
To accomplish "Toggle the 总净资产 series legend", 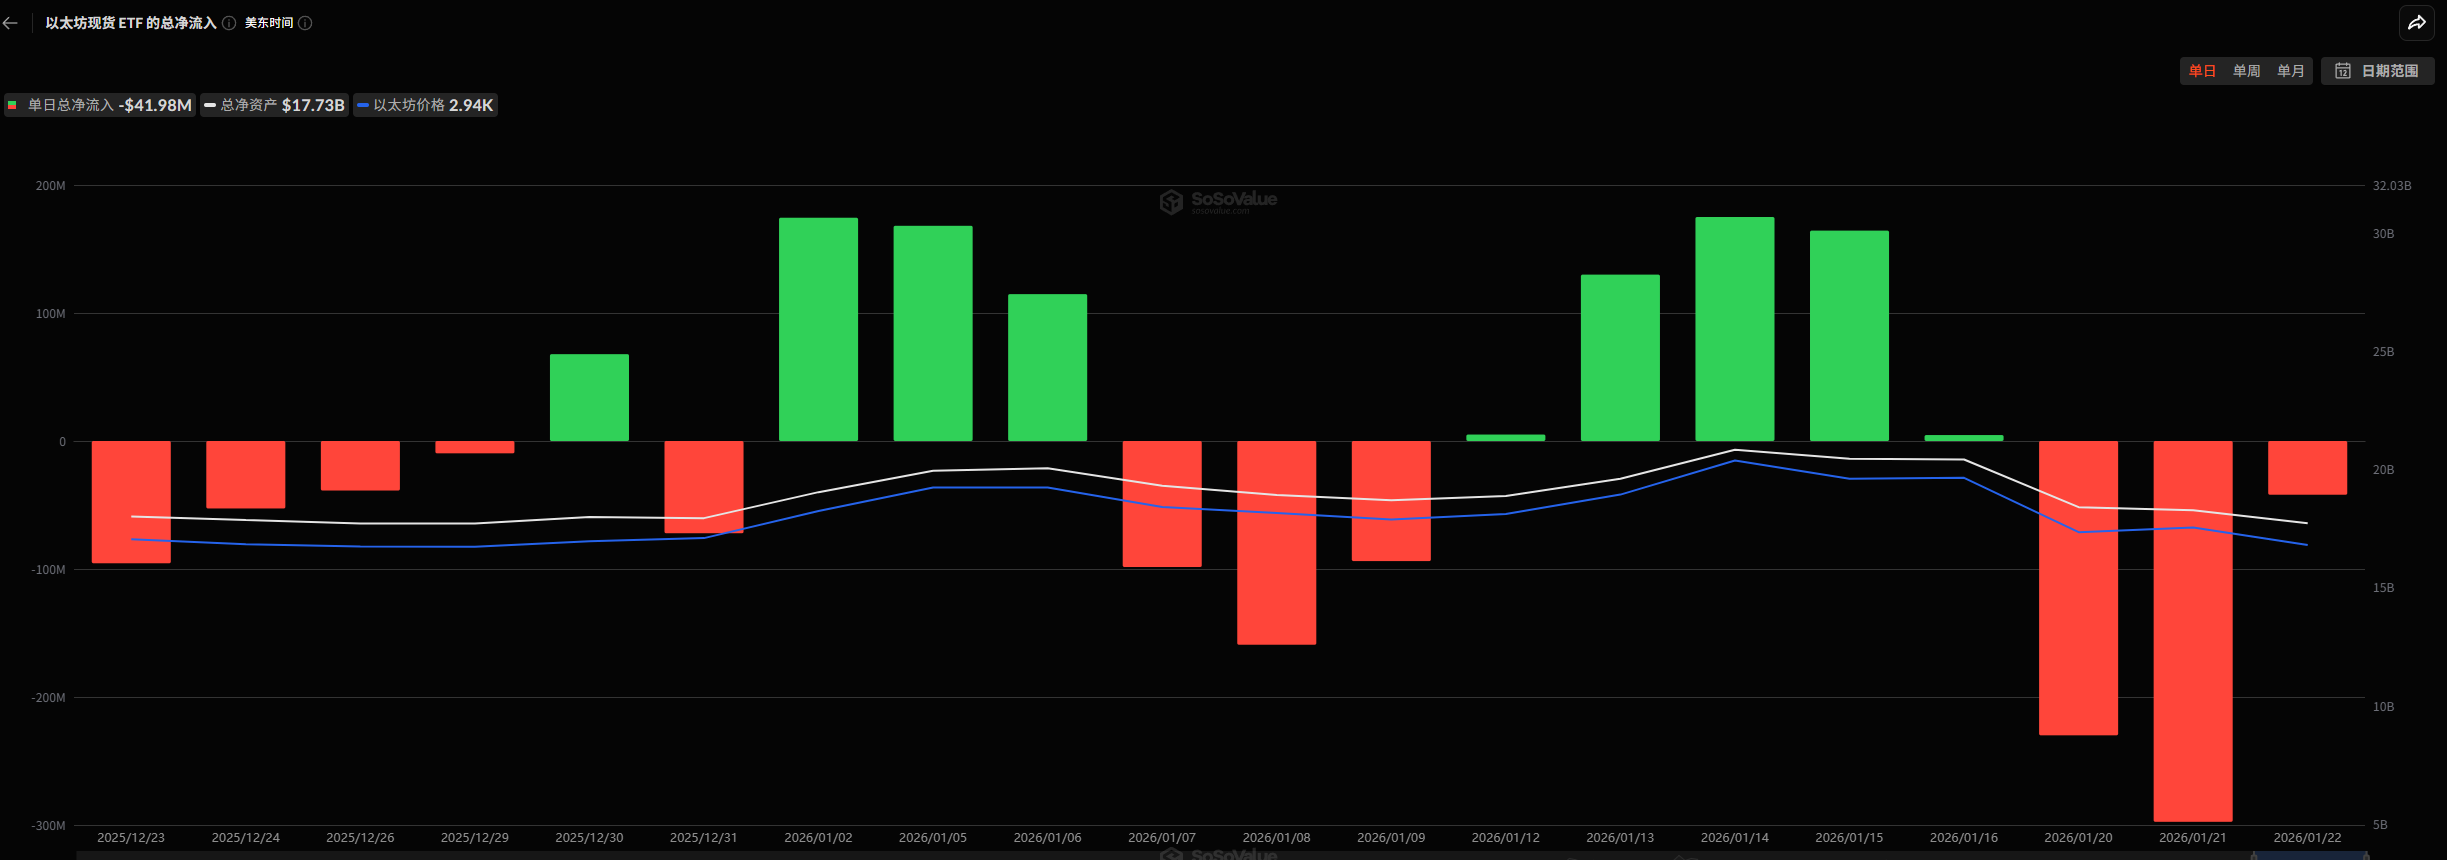I will tap(275, 105).
